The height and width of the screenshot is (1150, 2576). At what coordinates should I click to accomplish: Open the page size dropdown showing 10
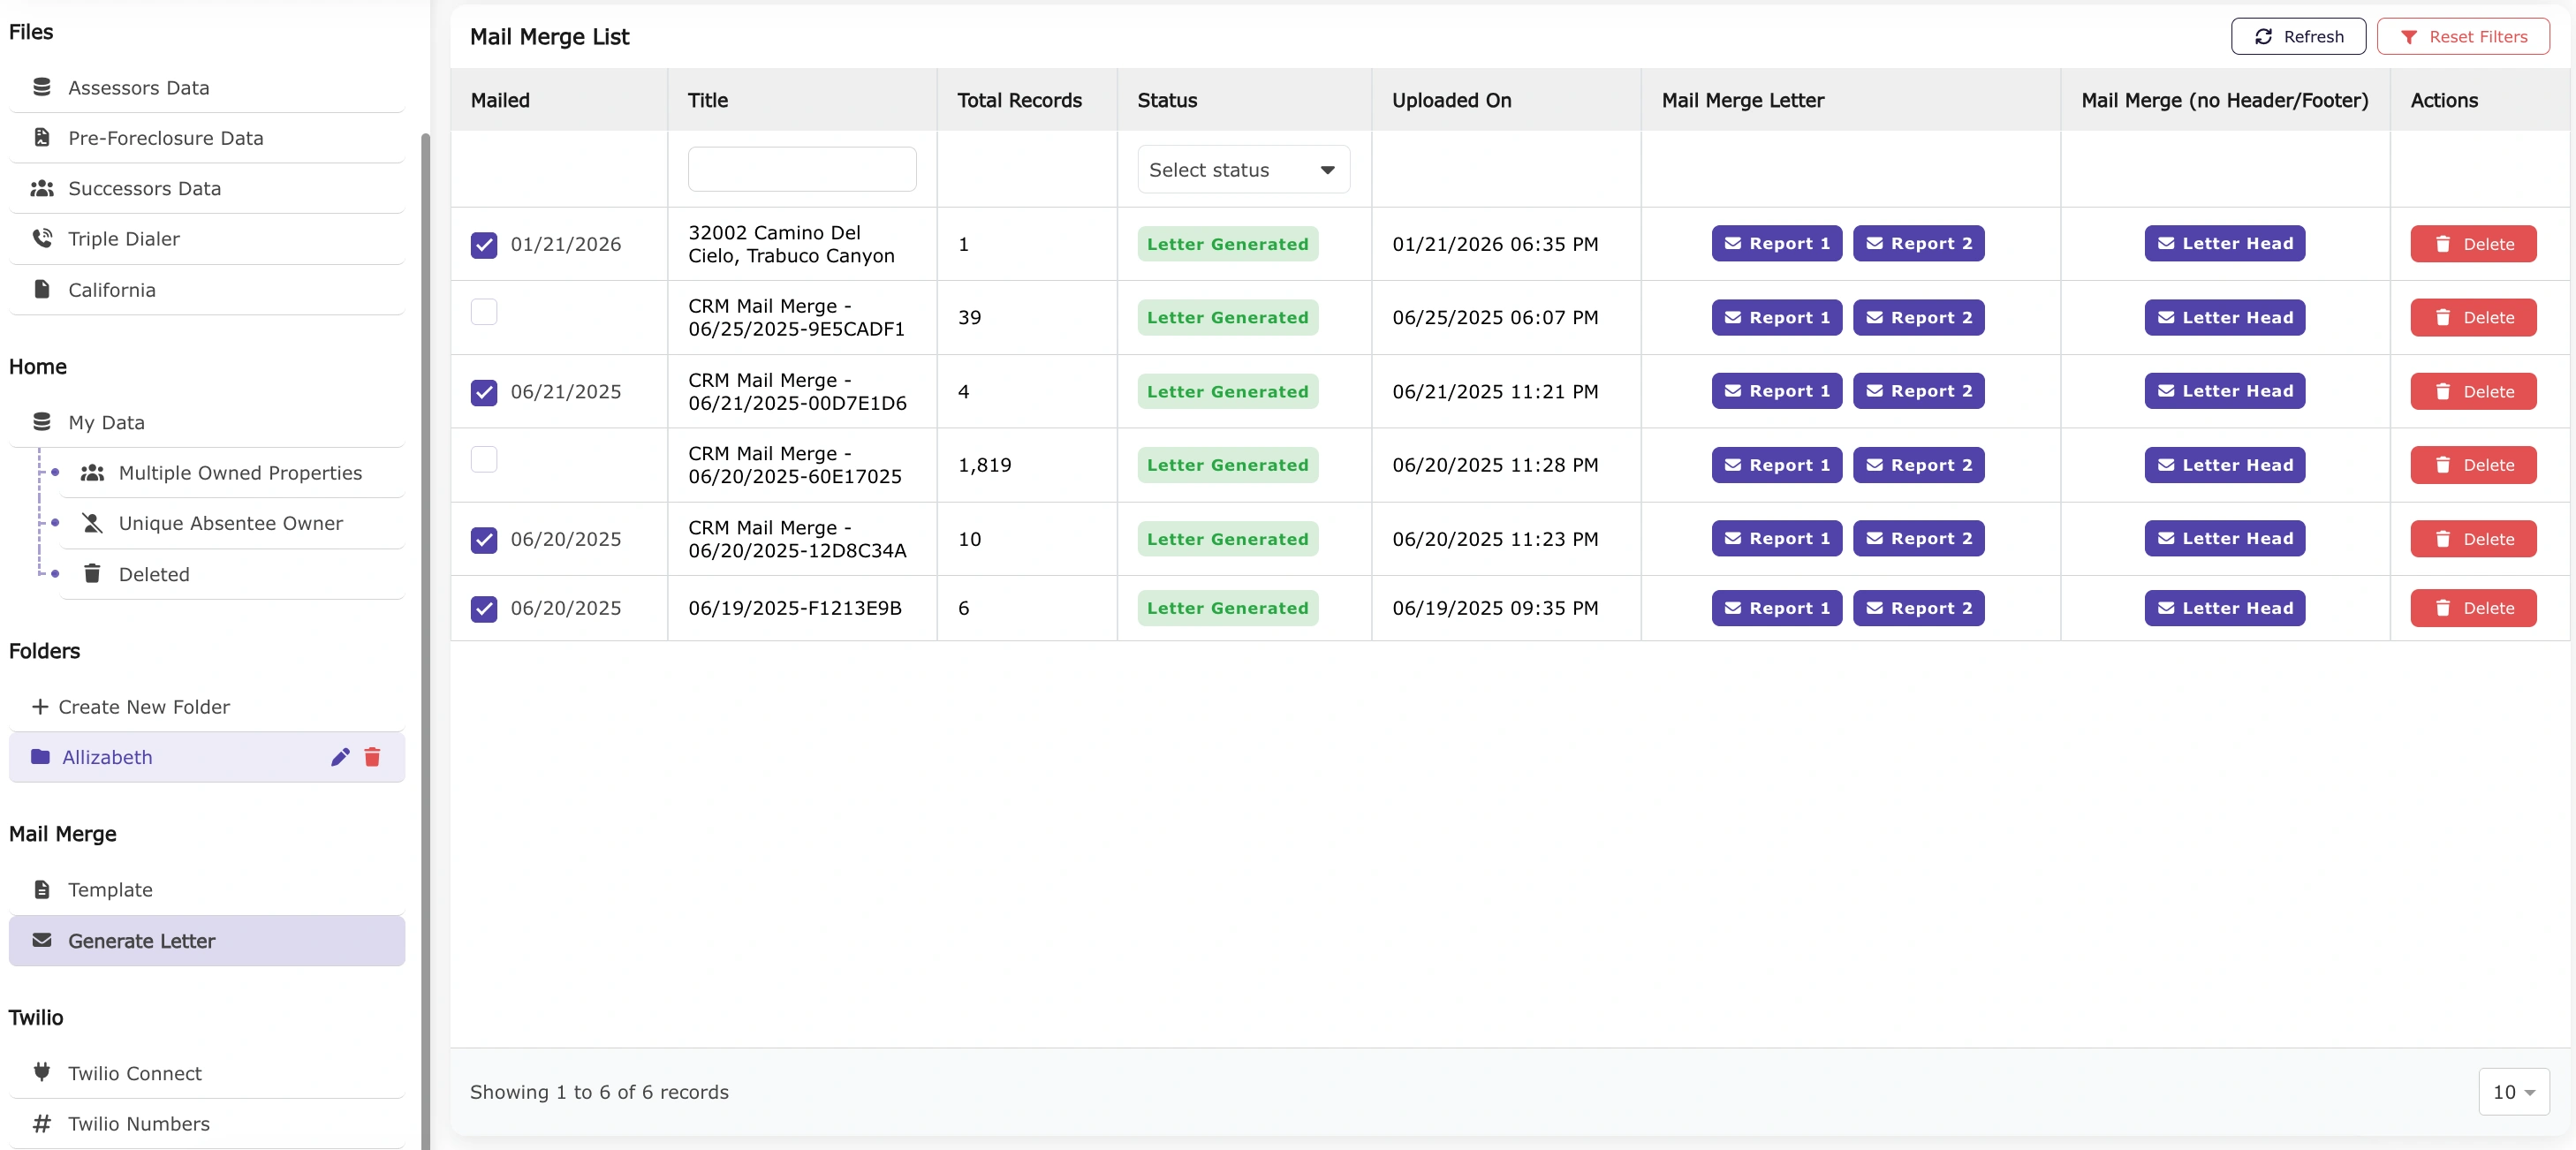(2513, 1092)
